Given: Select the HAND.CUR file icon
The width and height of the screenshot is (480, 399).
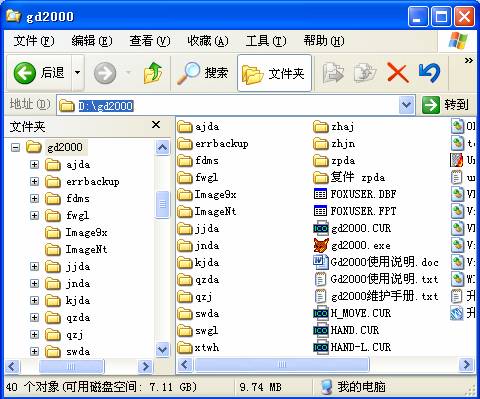Looking at the screenshot, I should click(321, 330).
